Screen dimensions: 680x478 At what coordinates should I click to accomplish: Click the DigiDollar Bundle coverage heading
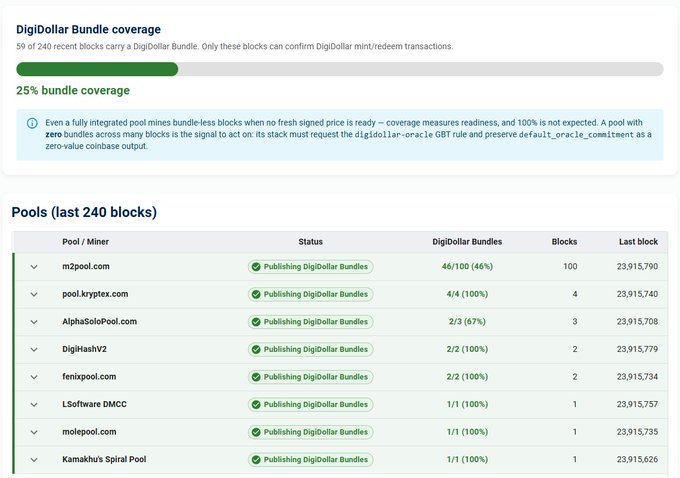[88, 29]
